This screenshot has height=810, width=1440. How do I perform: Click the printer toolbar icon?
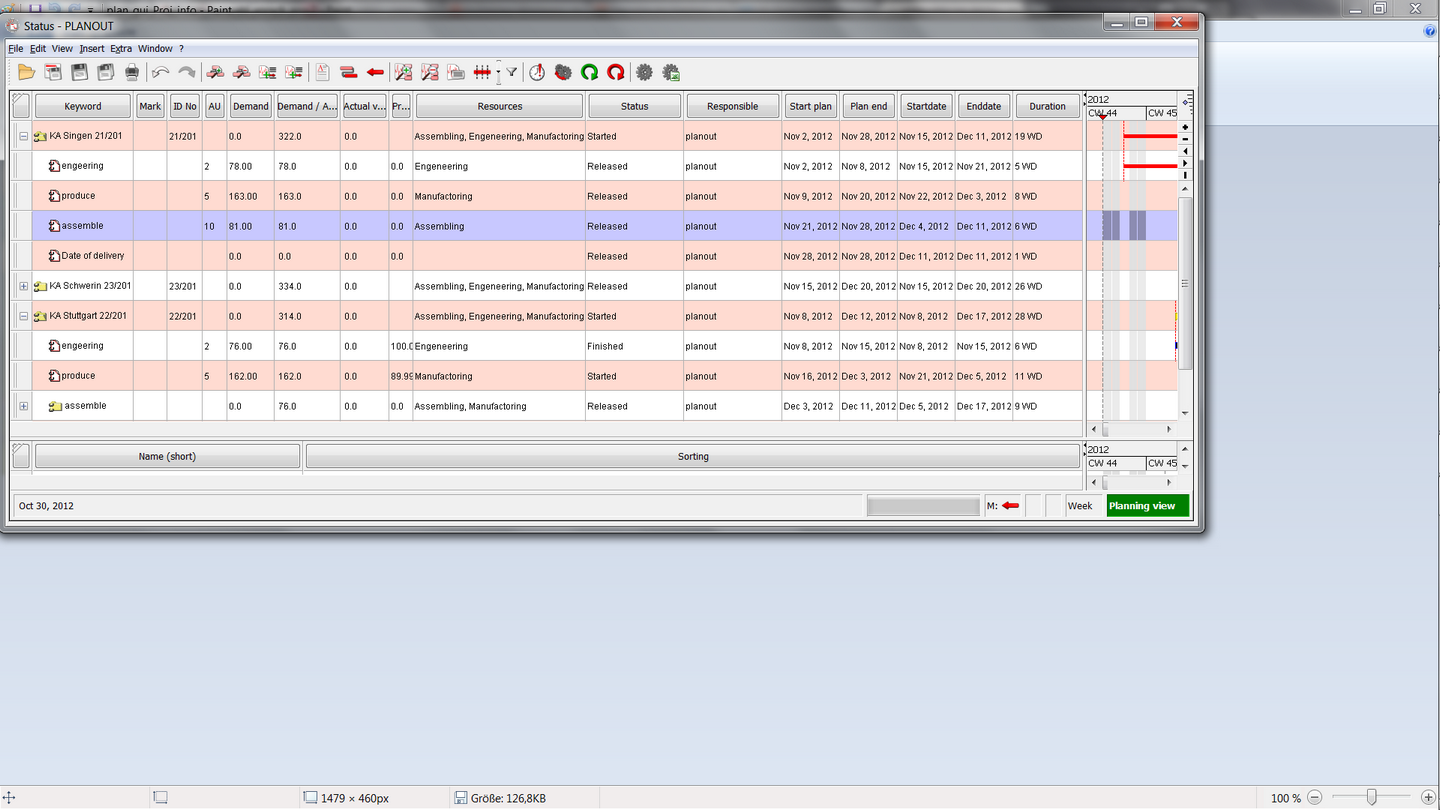point(132,72)
